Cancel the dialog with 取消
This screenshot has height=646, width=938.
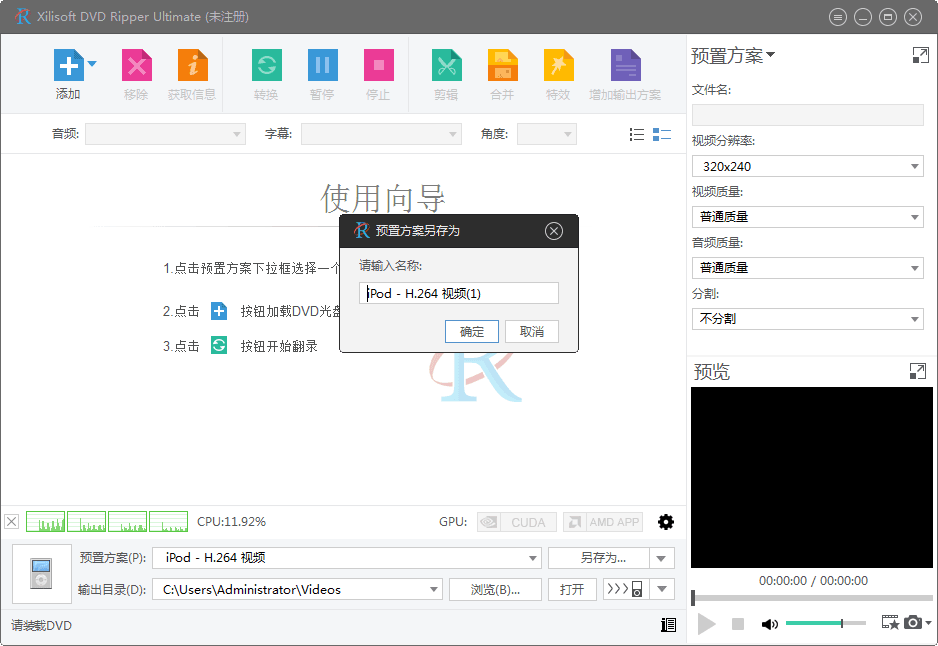pos(532,331)
